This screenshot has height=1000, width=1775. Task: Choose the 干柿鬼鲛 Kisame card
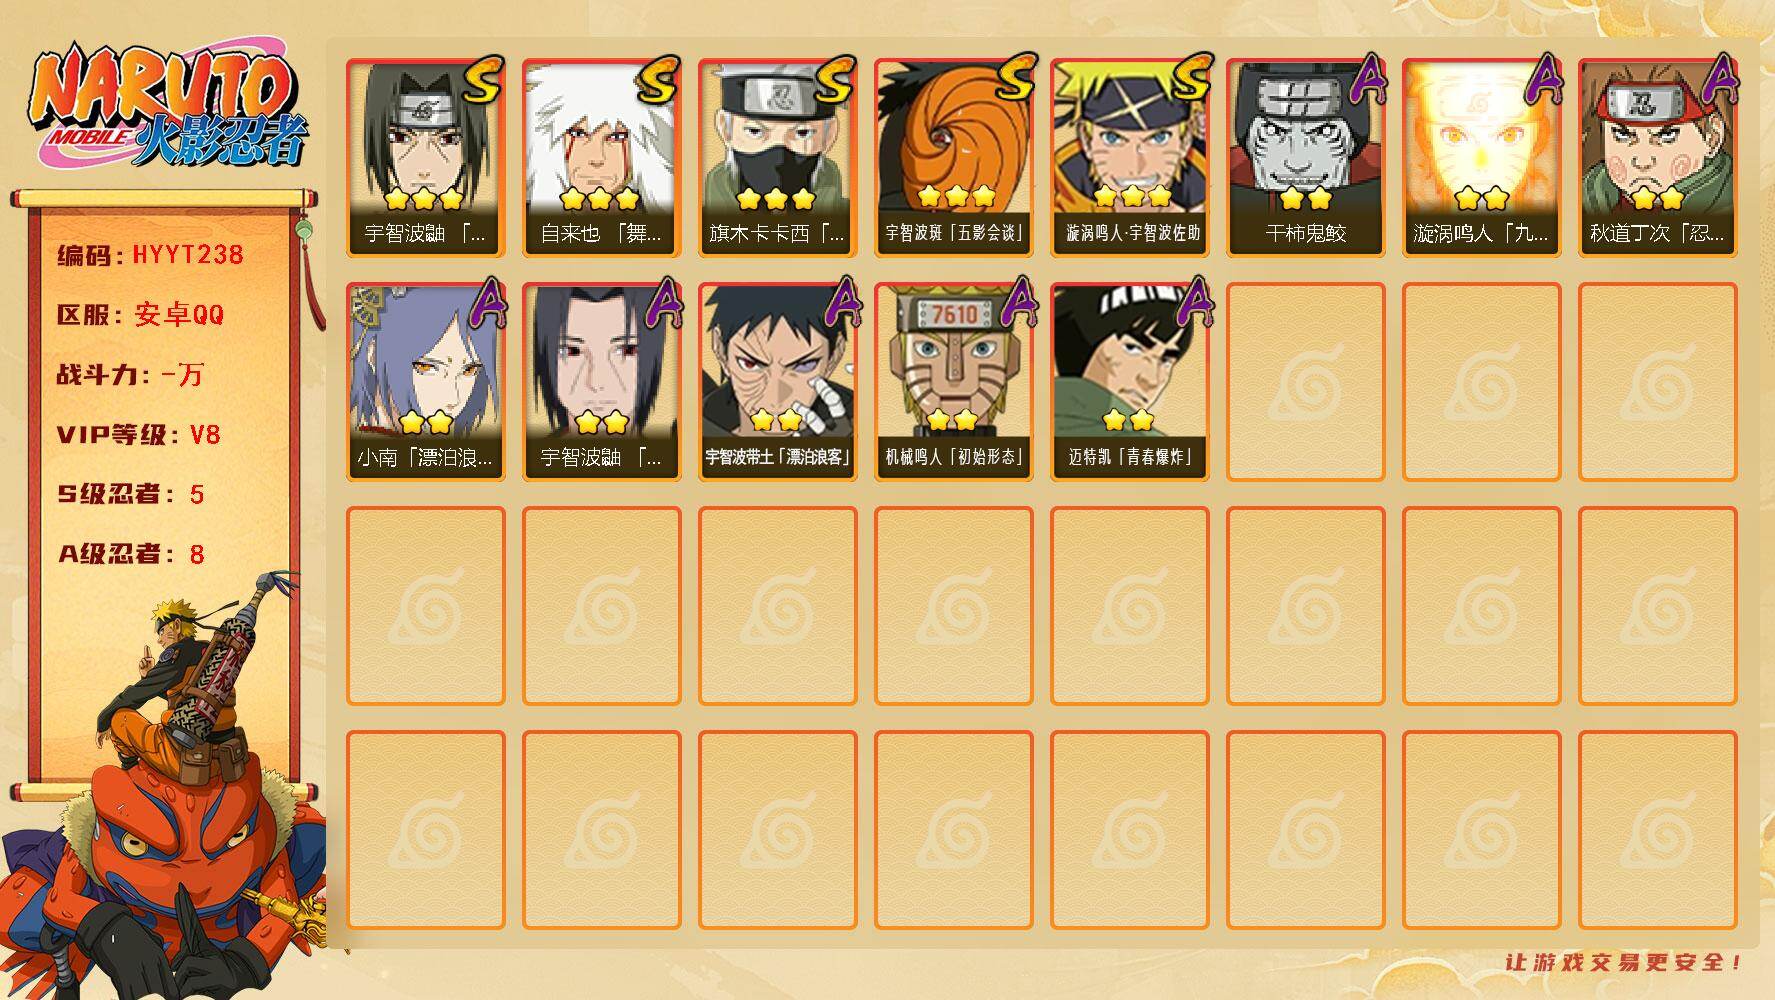coord(1305,158)
